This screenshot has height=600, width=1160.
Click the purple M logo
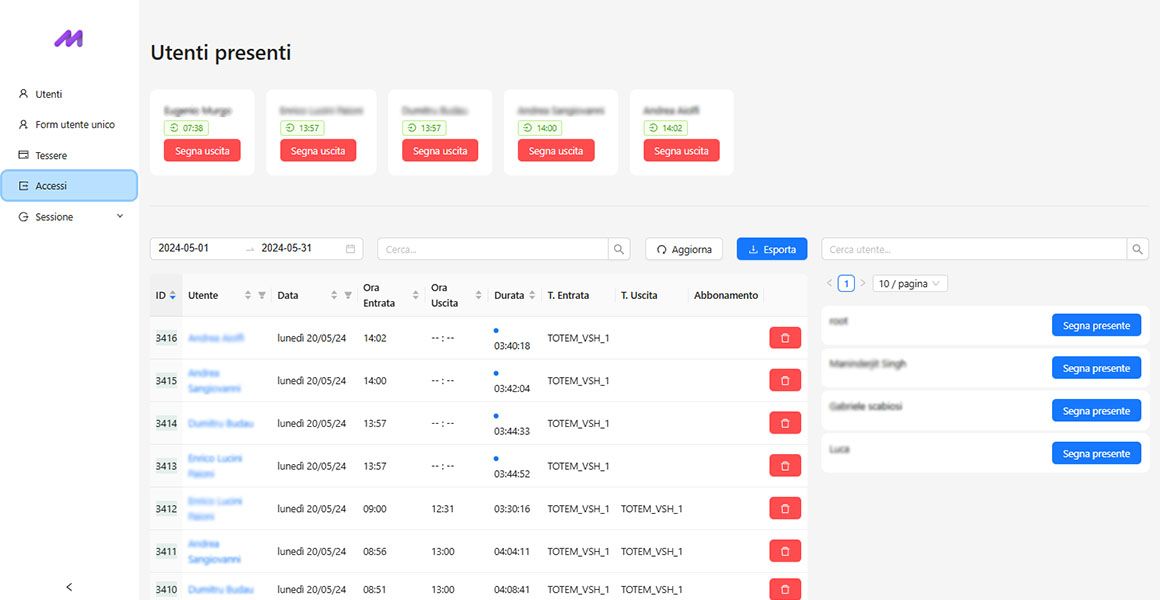click(x=69, y=39)
